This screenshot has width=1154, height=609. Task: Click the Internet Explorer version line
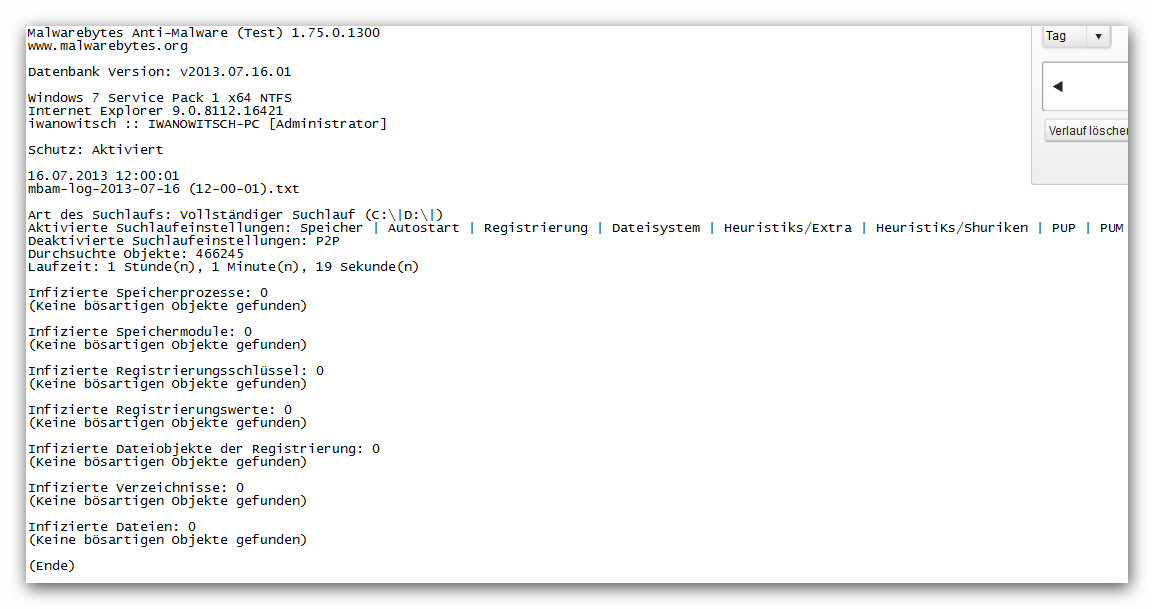[155, 111]
